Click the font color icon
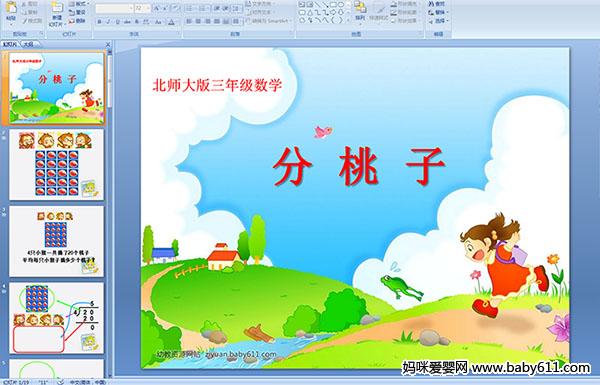 [x=171, y=22]
